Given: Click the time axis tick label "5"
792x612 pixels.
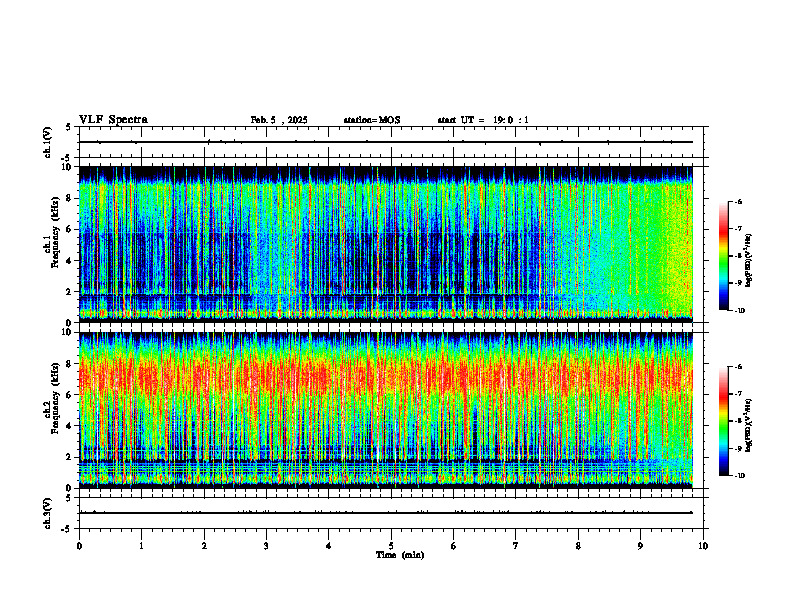Looking at the screenshot, I should (x=391, y=546).
